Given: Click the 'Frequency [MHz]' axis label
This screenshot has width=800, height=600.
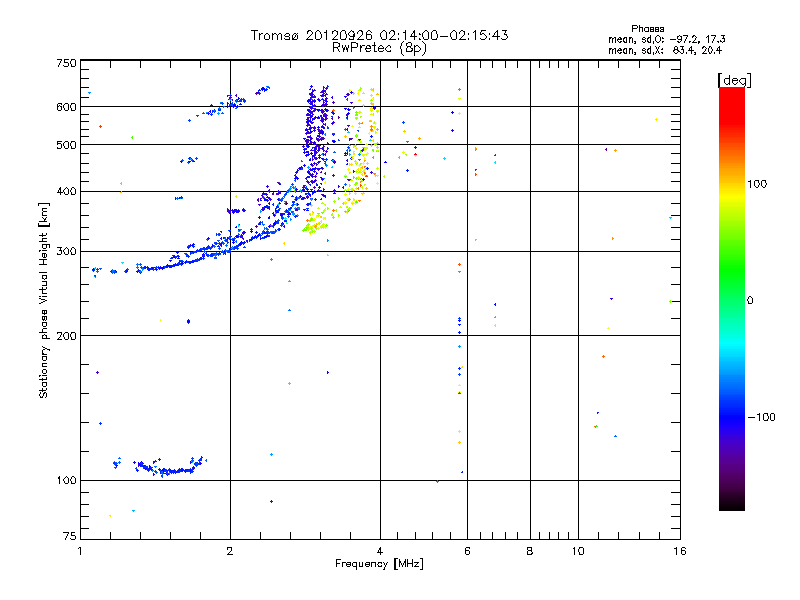Looking at the screenshot, I should (x=379, y=564).
